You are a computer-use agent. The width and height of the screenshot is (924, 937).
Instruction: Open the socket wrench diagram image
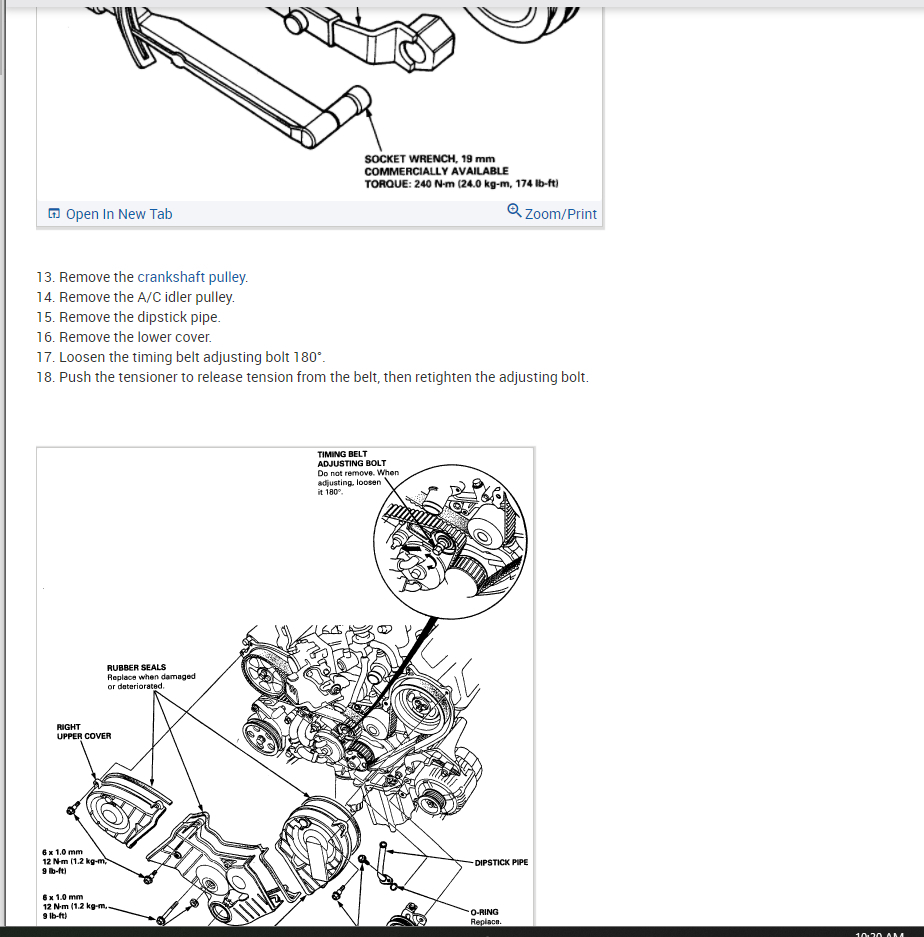pos(320,103)
